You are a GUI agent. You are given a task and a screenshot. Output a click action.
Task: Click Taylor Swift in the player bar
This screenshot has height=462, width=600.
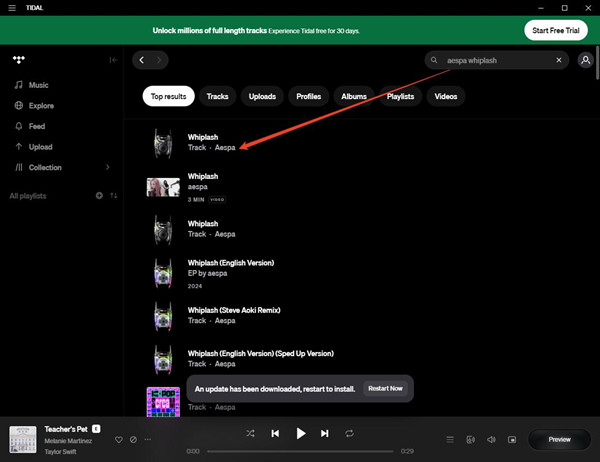(x=60, y=452)
